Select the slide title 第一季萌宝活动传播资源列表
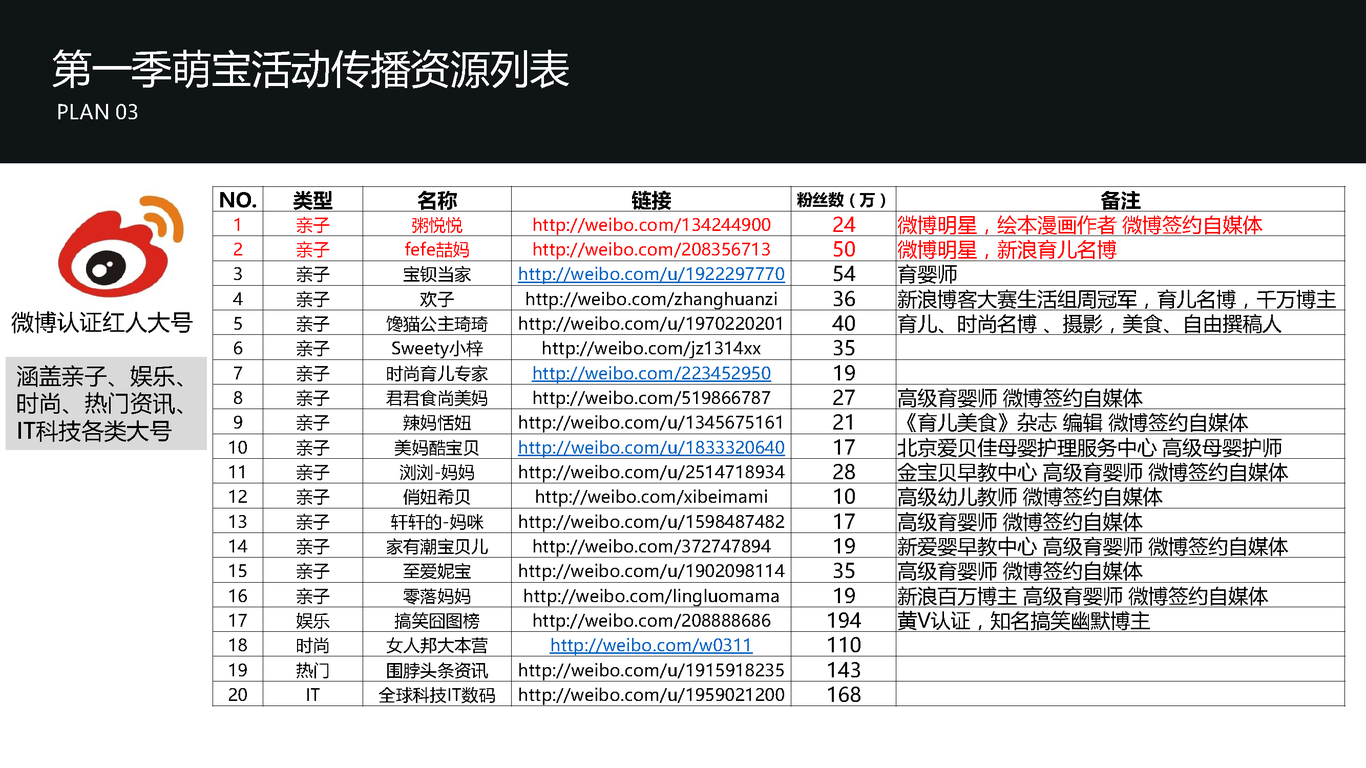Screen dimensions: 1366x768 point(311,69)
